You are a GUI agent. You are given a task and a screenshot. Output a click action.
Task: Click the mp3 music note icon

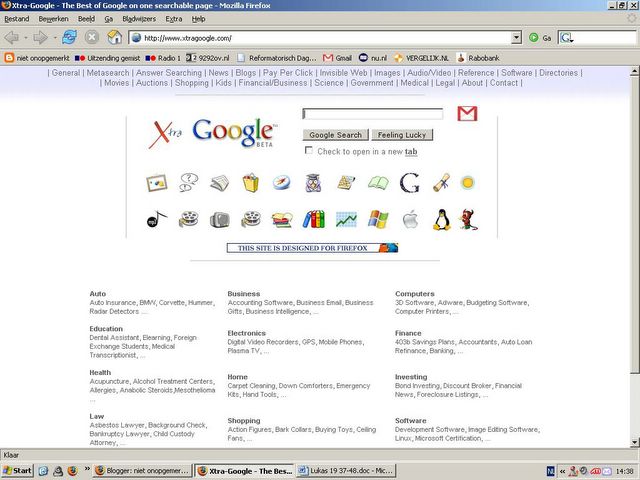click(x=157, y=219)
